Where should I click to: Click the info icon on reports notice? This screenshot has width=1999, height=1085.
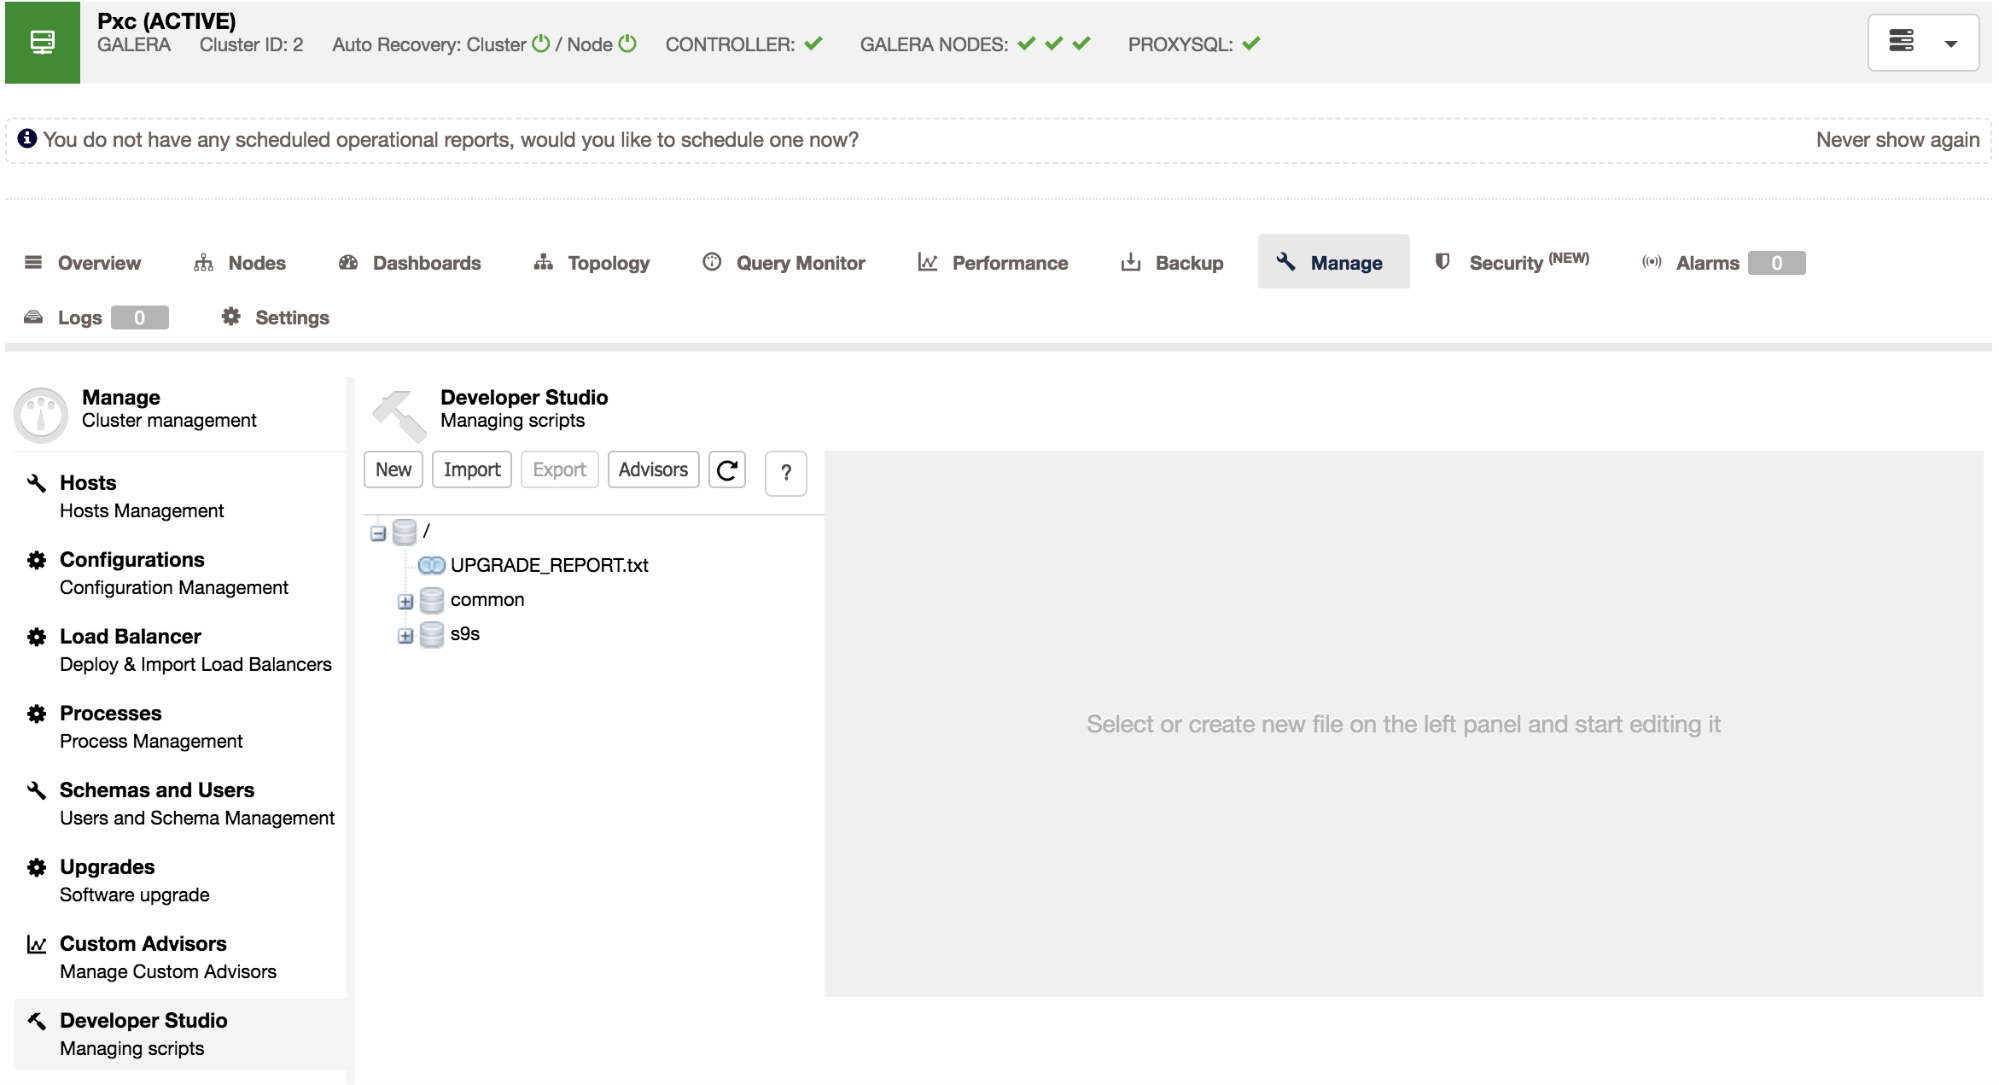[27, 139]
